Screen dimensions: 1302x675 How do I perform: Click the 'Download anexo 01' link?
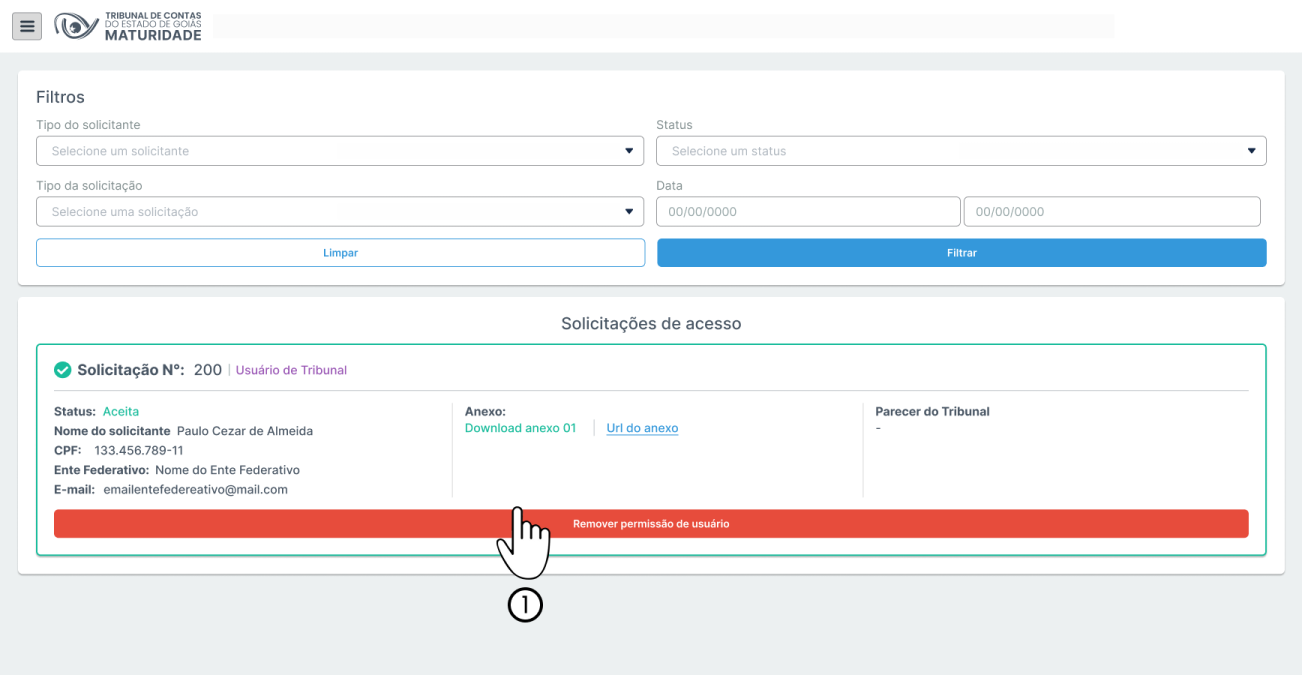point(520,428)
